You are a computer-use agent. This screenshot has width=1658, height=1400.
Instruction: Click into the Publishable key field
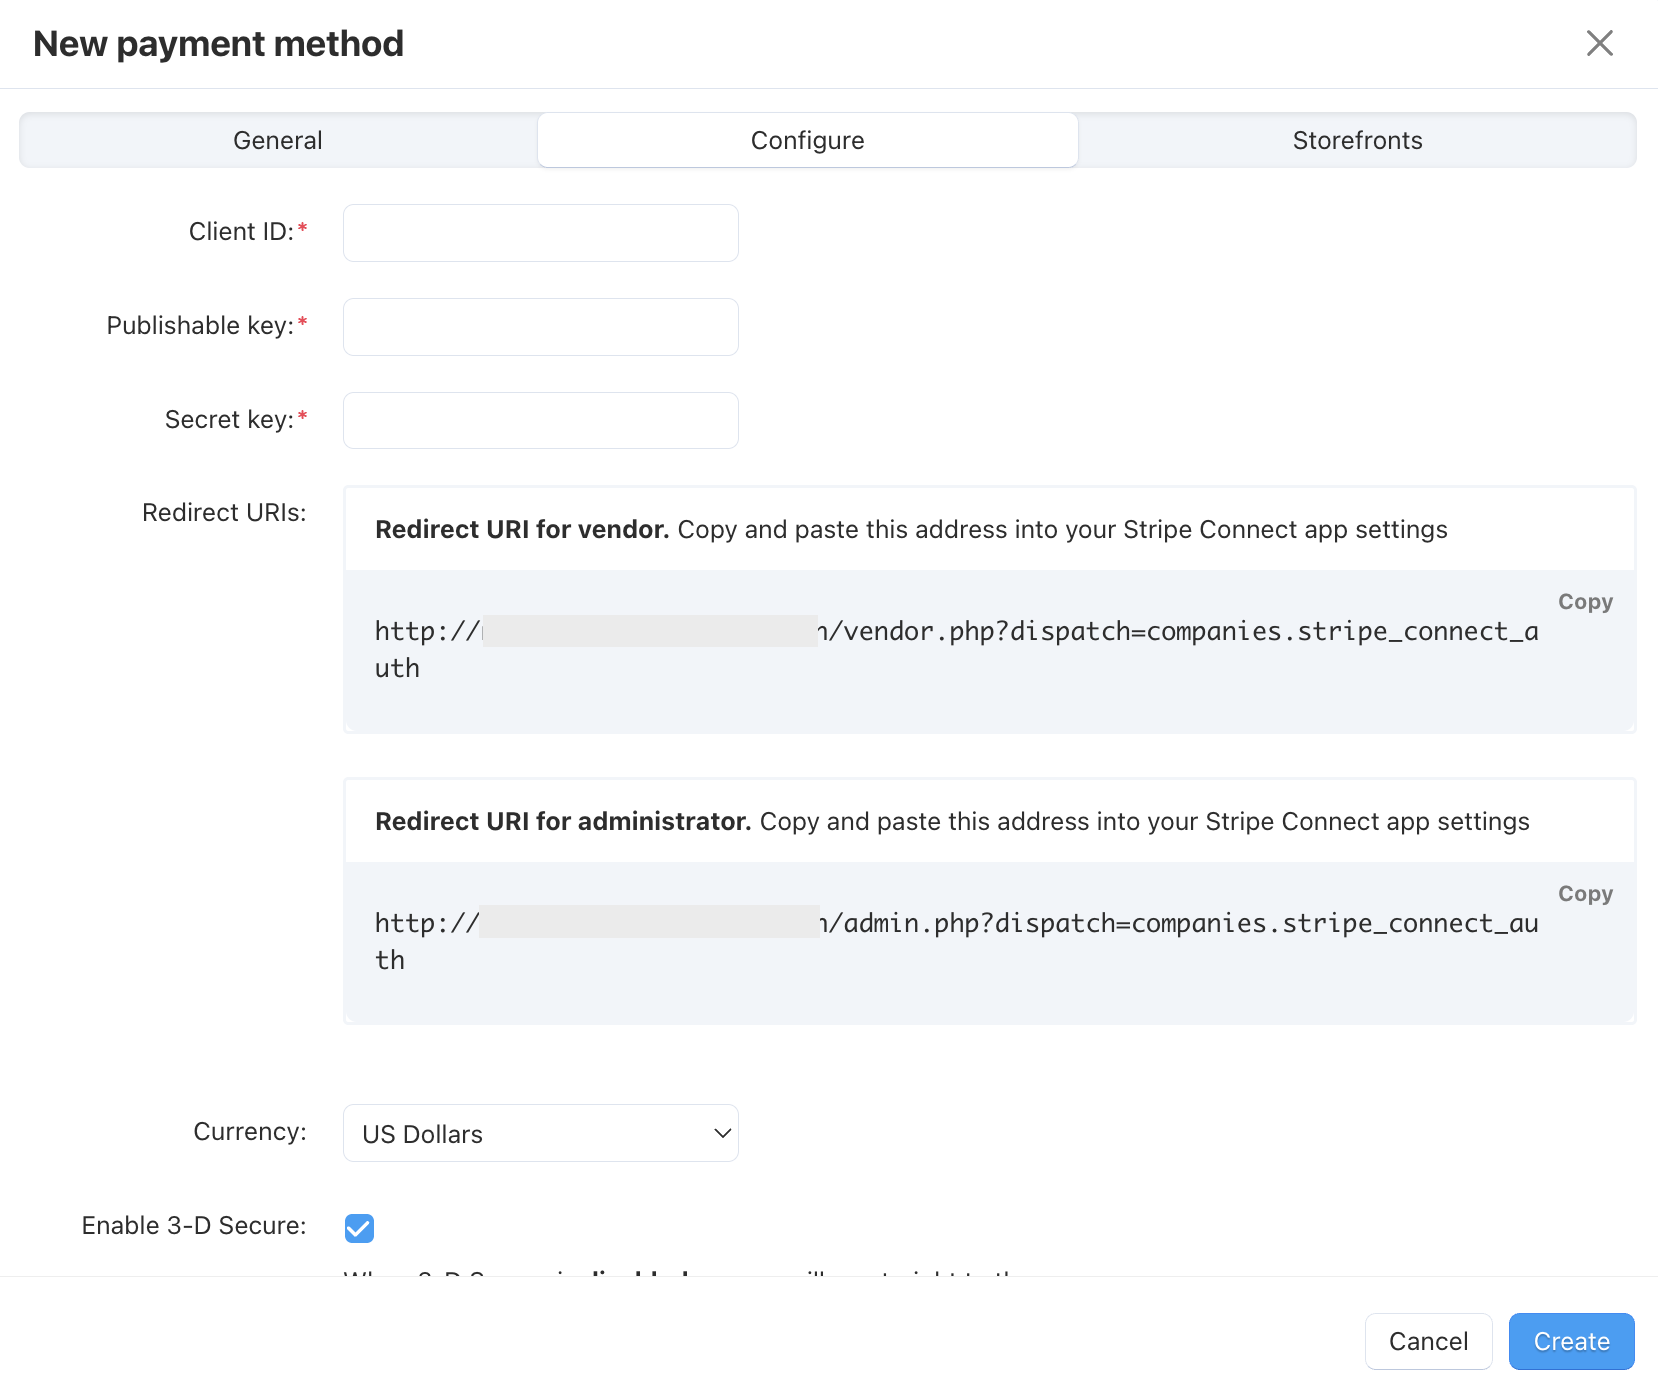[x=541, y=327]
